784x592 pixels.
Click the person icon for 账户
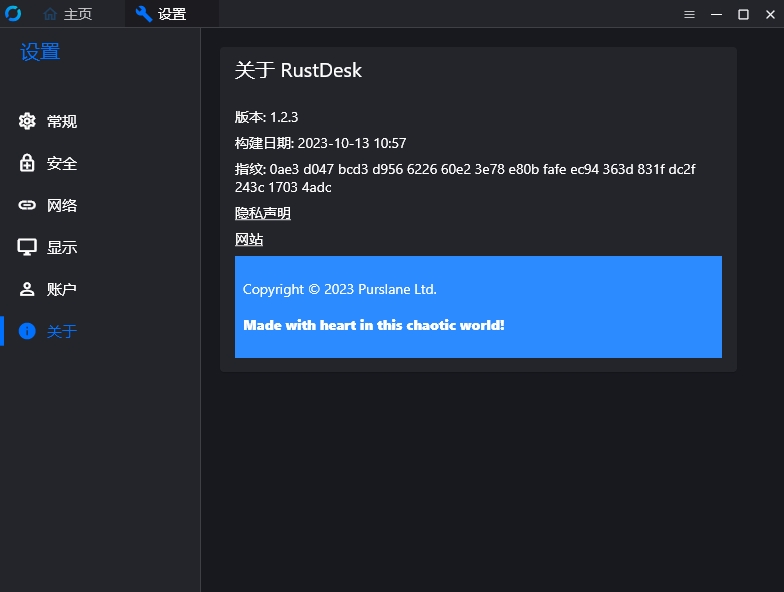click(x=27, y=289)
